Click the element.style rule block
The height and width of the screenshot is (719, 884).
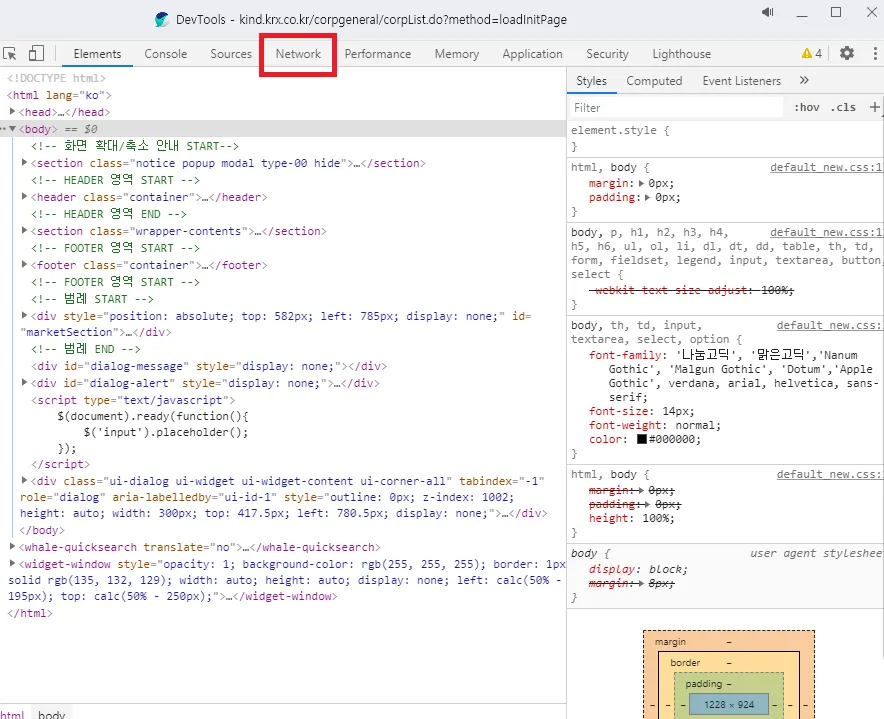725,138
